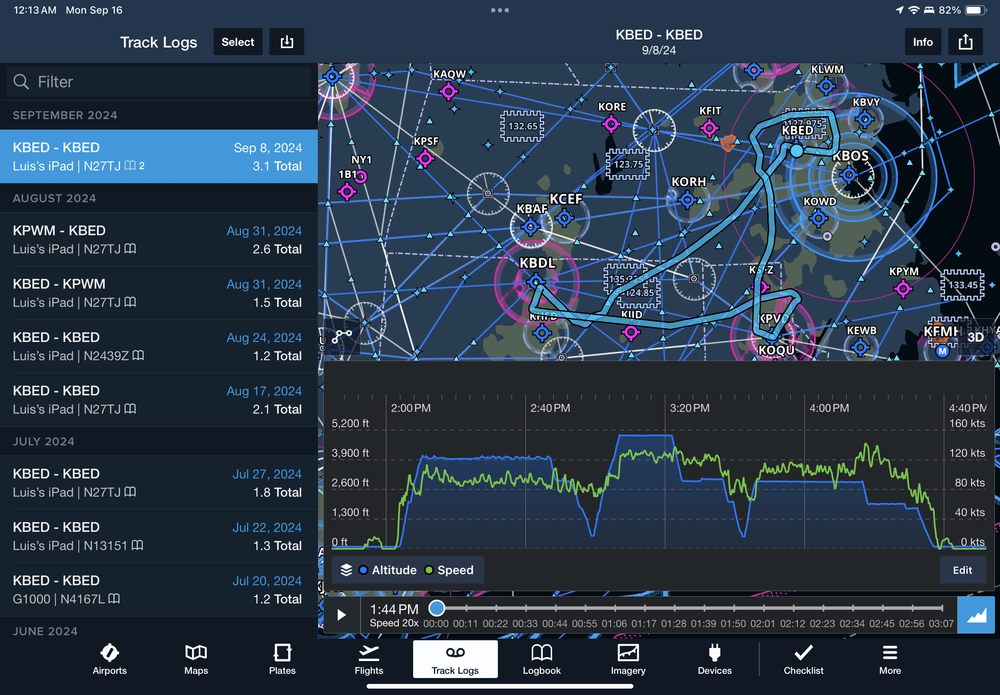Switch the map to 3D view
This screenshot has width=1000, height=695.
(975, 339)
